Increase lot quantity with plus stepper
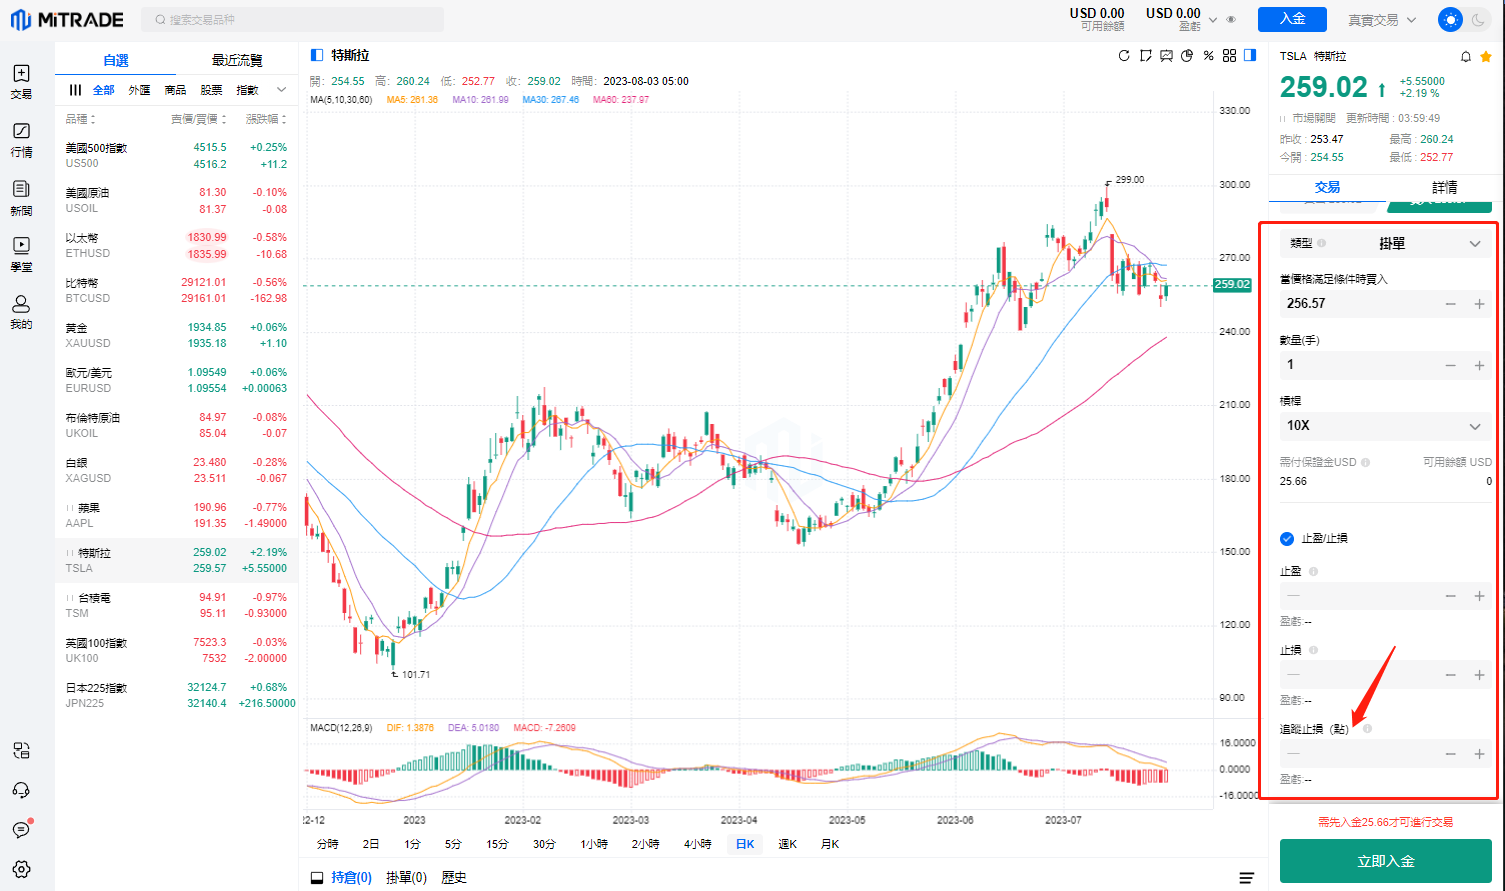The height and width of the screenshot is (891, 1505). pyautogui.click(x=1479, y=366)
